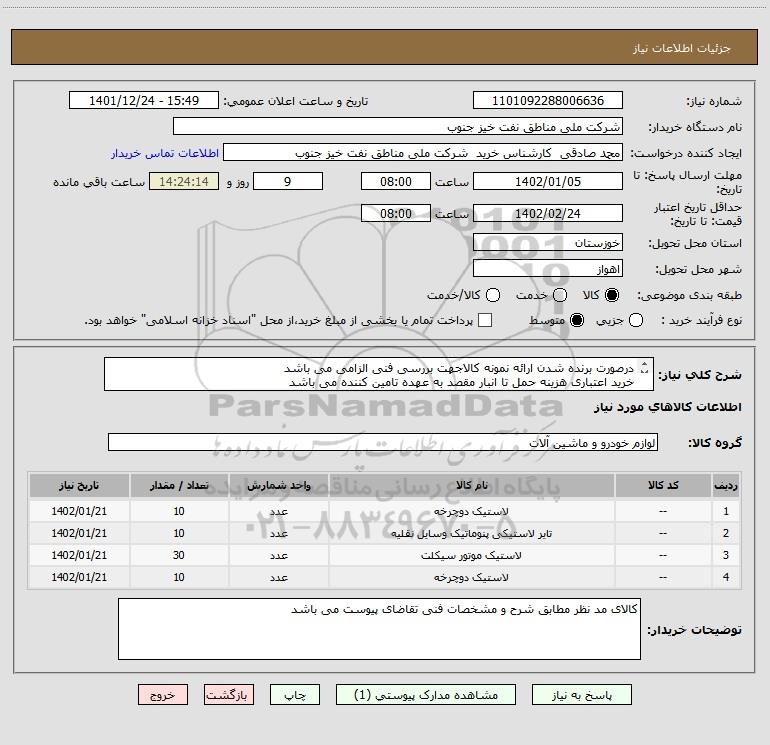Click 'لاستیک موتور سیکلت' item name
770x745 pixels.
pyautogui.click(x=471, y=555)
